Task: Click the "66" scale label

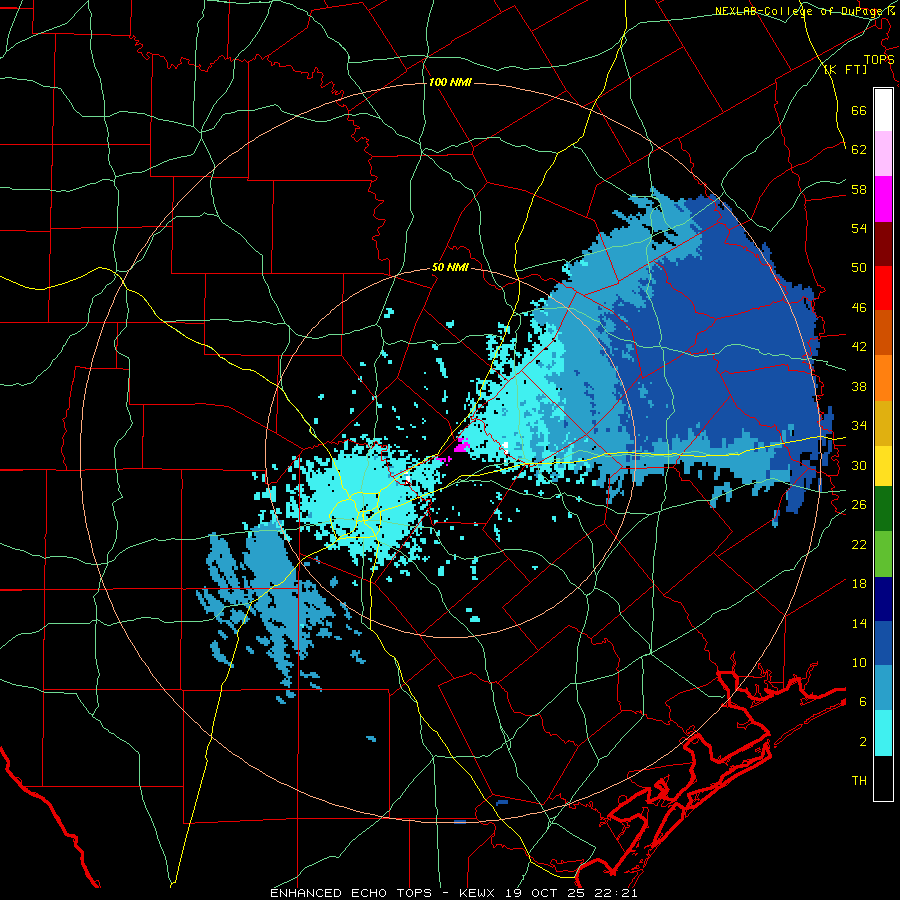Action: click(859, 110)
